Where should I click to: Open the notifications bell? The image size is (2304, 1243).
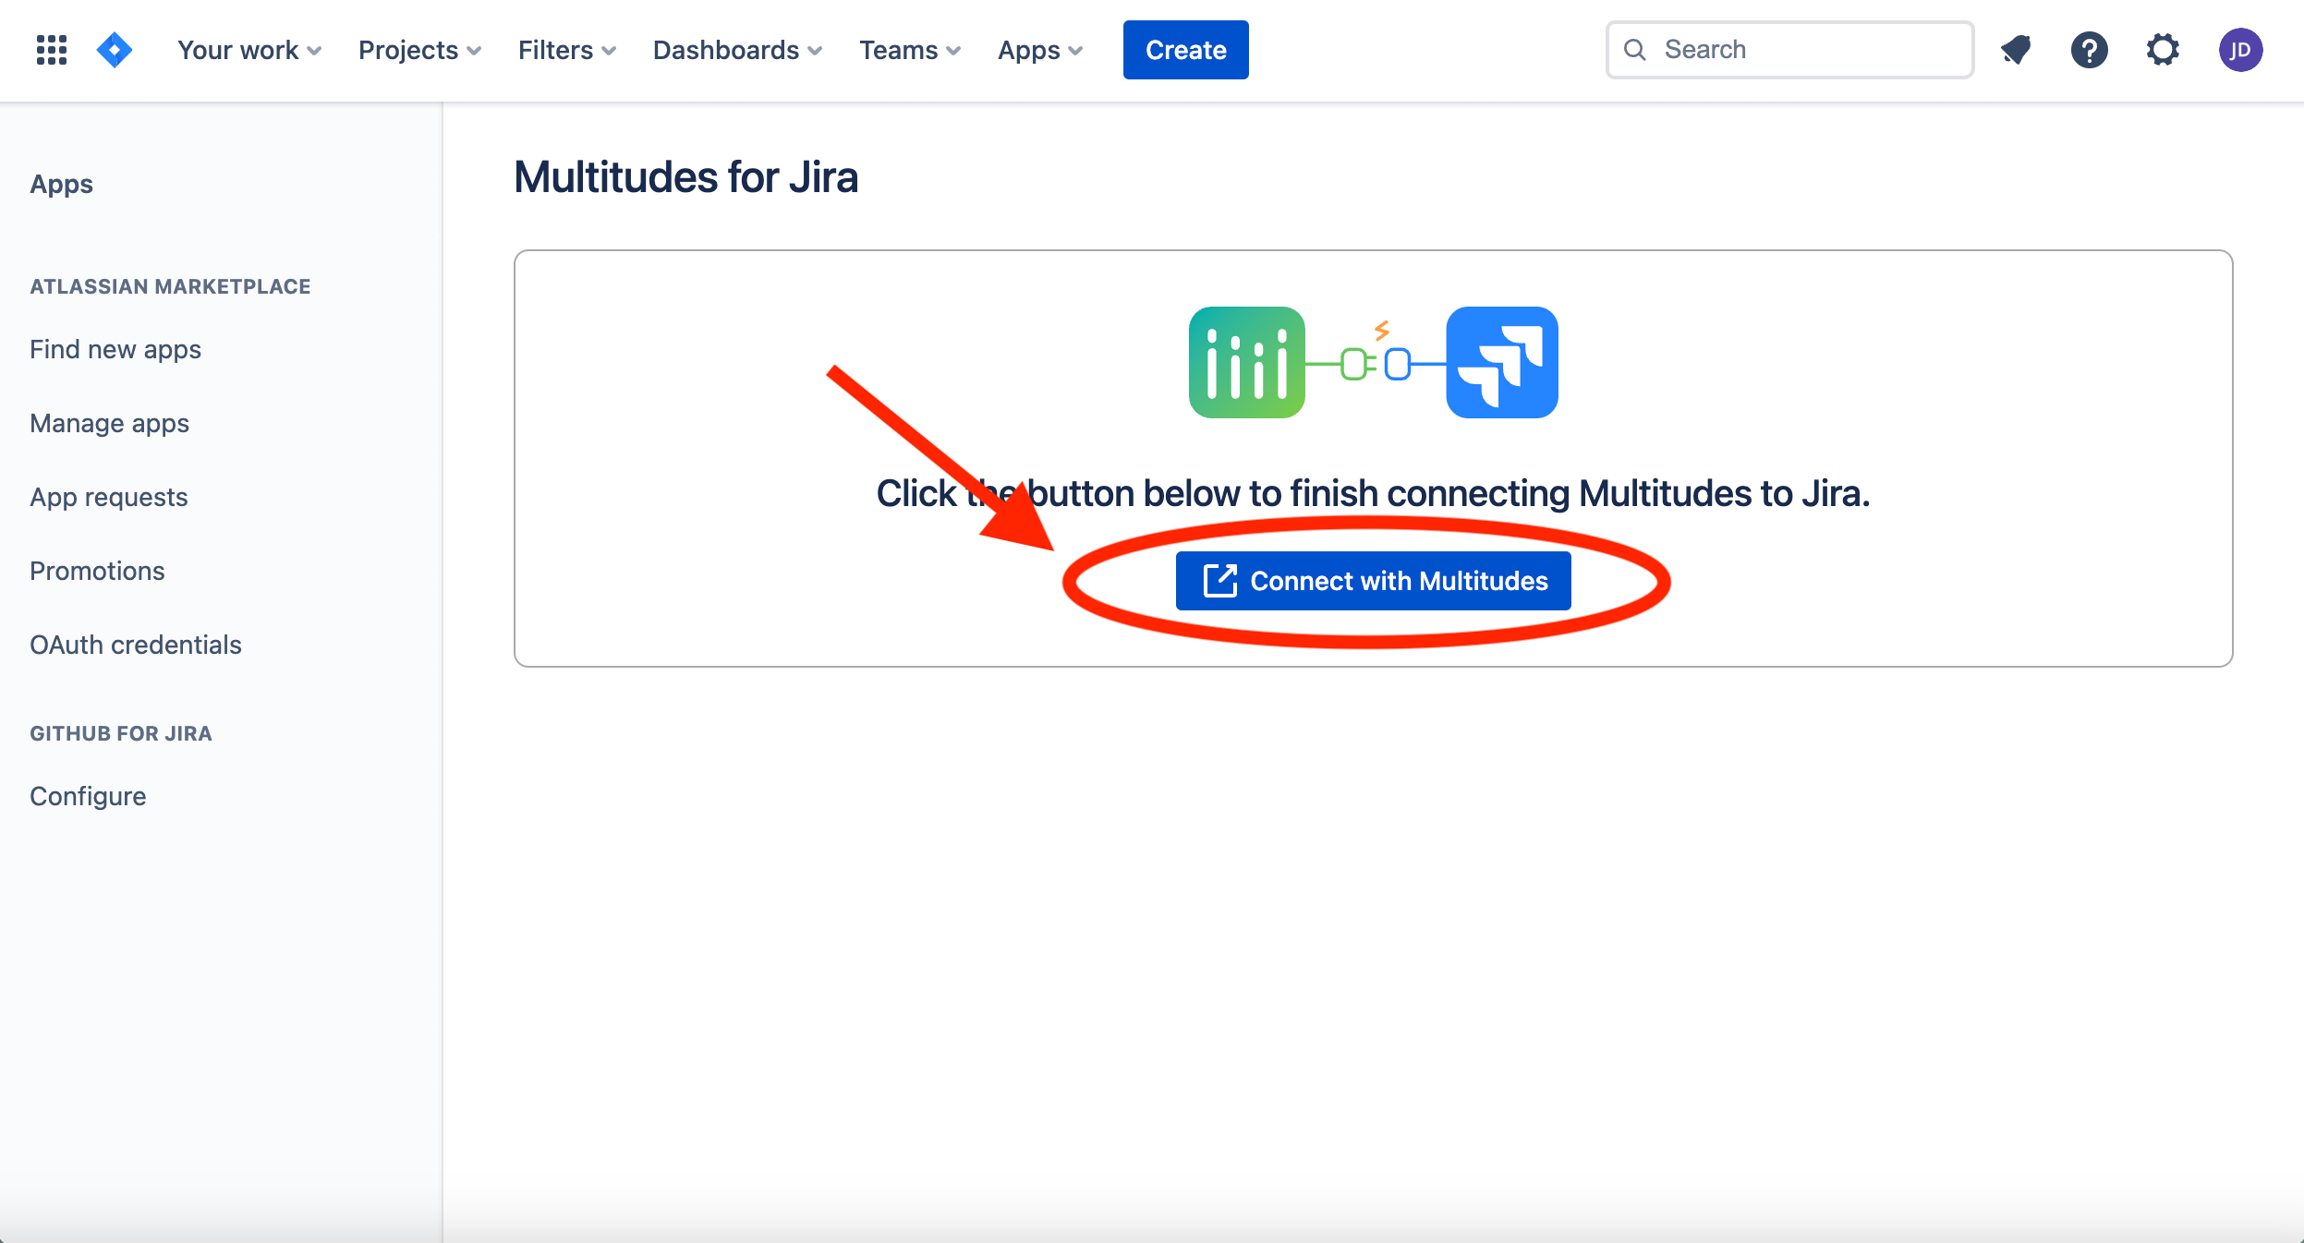[2016, 49]
